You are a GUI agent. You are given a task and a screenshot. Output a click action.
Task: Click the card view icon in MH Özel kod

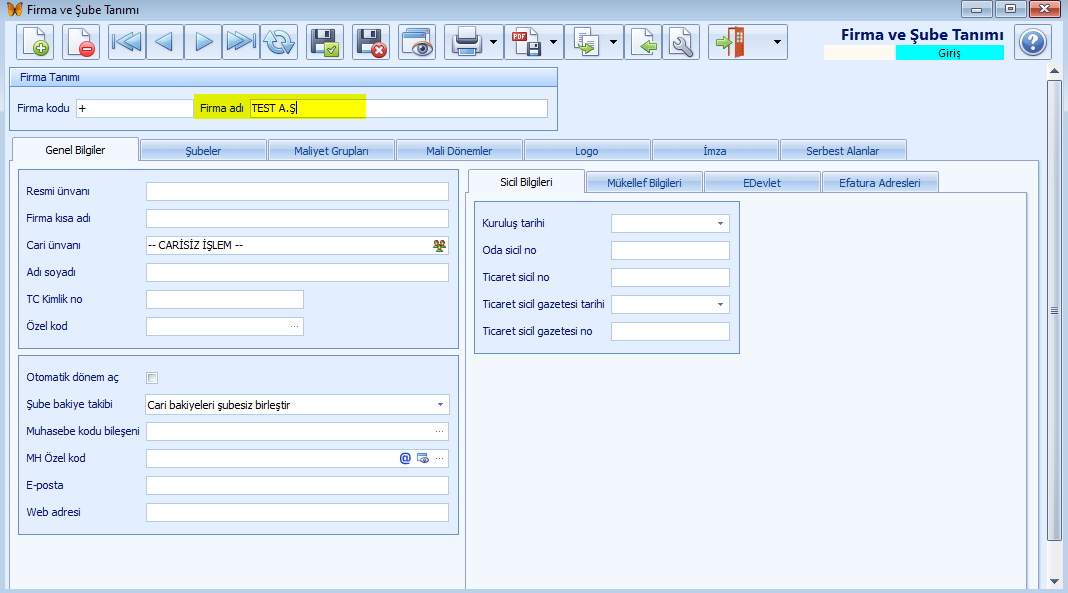[x=423, y=458]
